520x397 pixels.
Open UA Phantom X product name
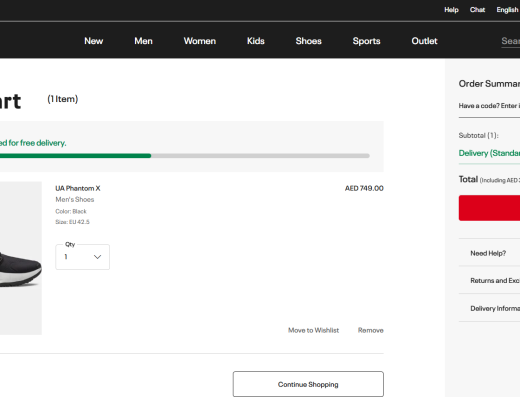[x=78, y=188]
